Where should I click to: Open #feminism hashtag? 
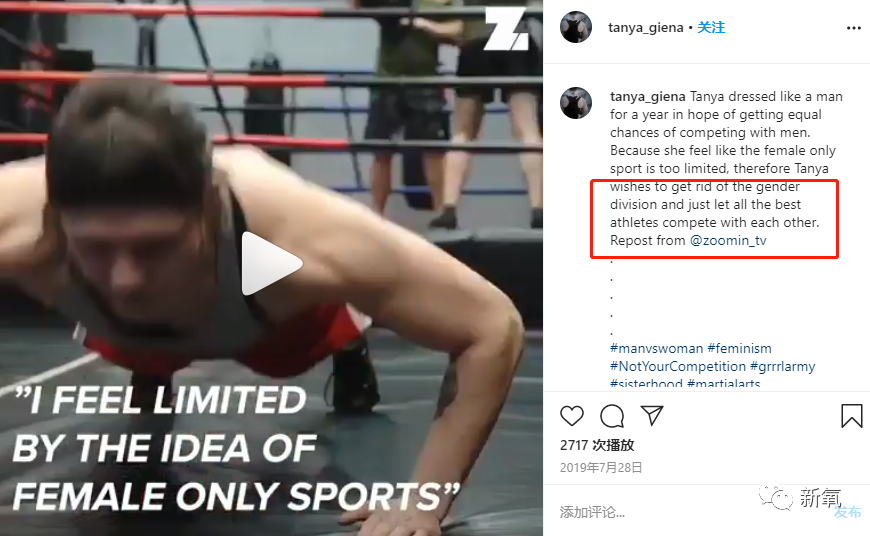[x=739, y=348]
